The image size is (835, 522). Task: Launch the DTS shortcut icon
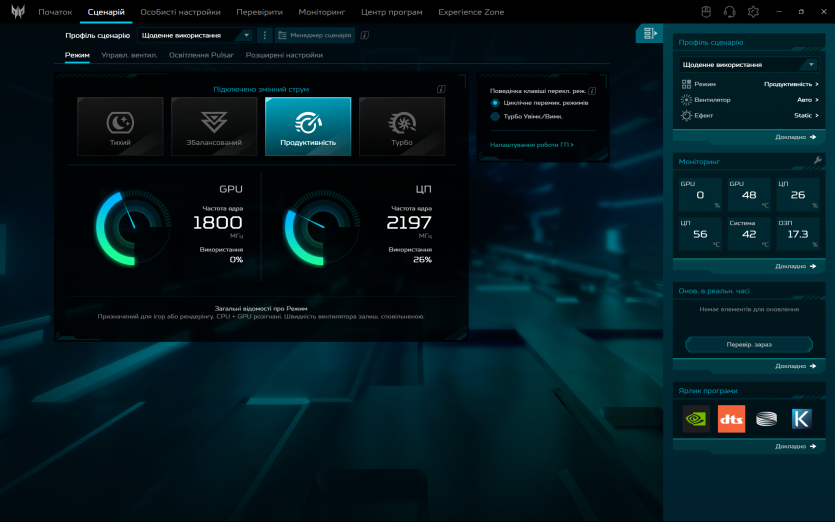(731, 419)
